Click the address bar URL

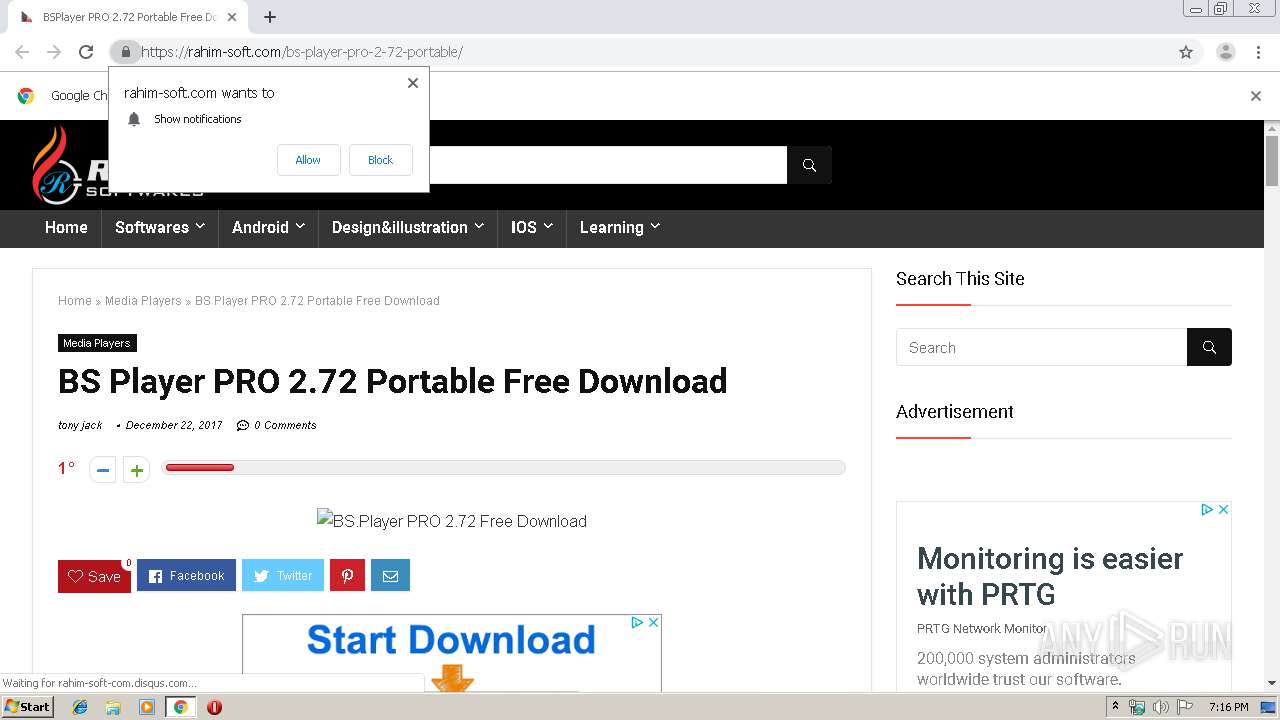[x=301, y=52]
